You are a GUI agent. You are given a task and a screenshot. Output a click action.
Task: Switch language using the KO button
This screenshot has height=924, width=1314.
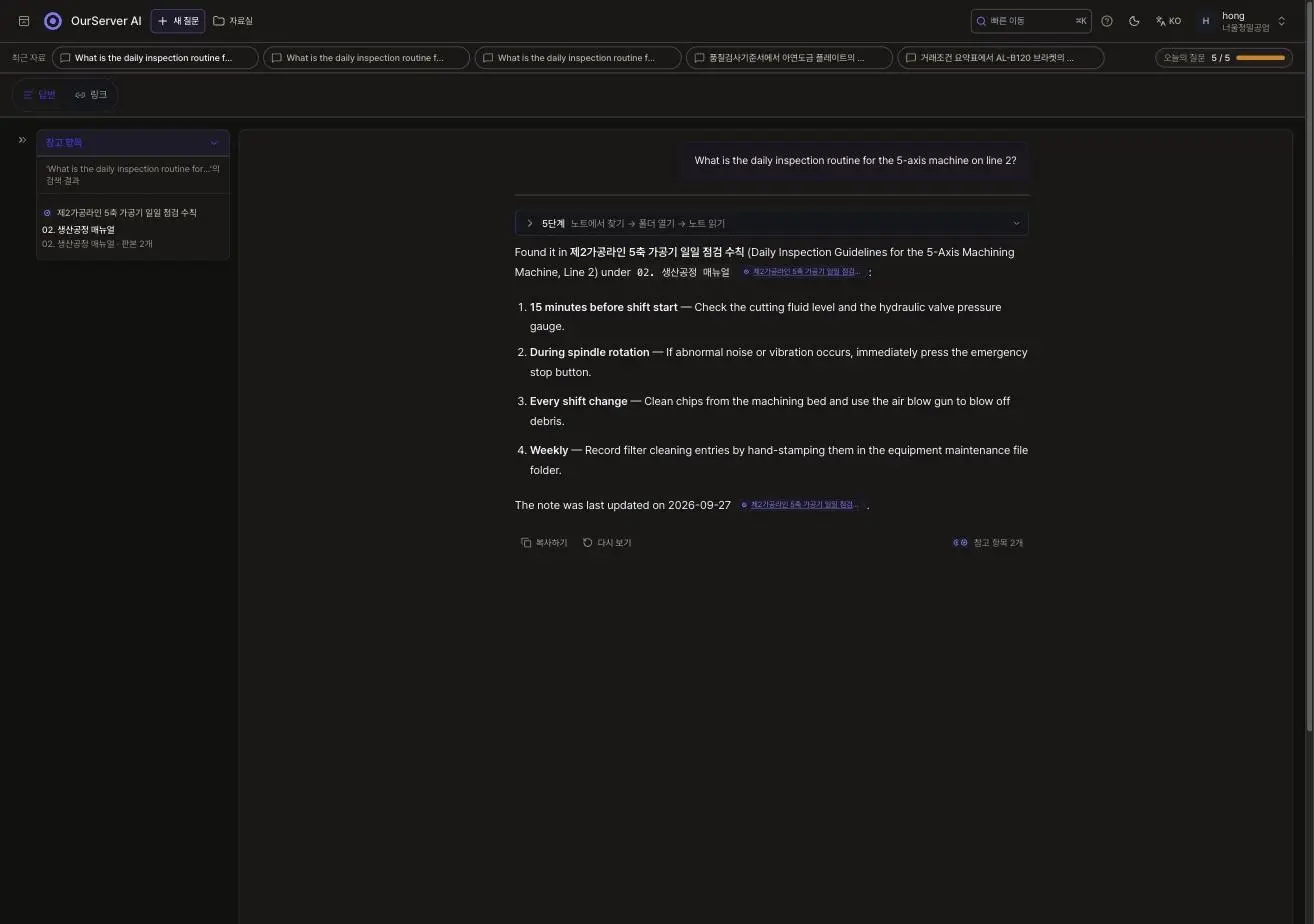coord(1168,21)
